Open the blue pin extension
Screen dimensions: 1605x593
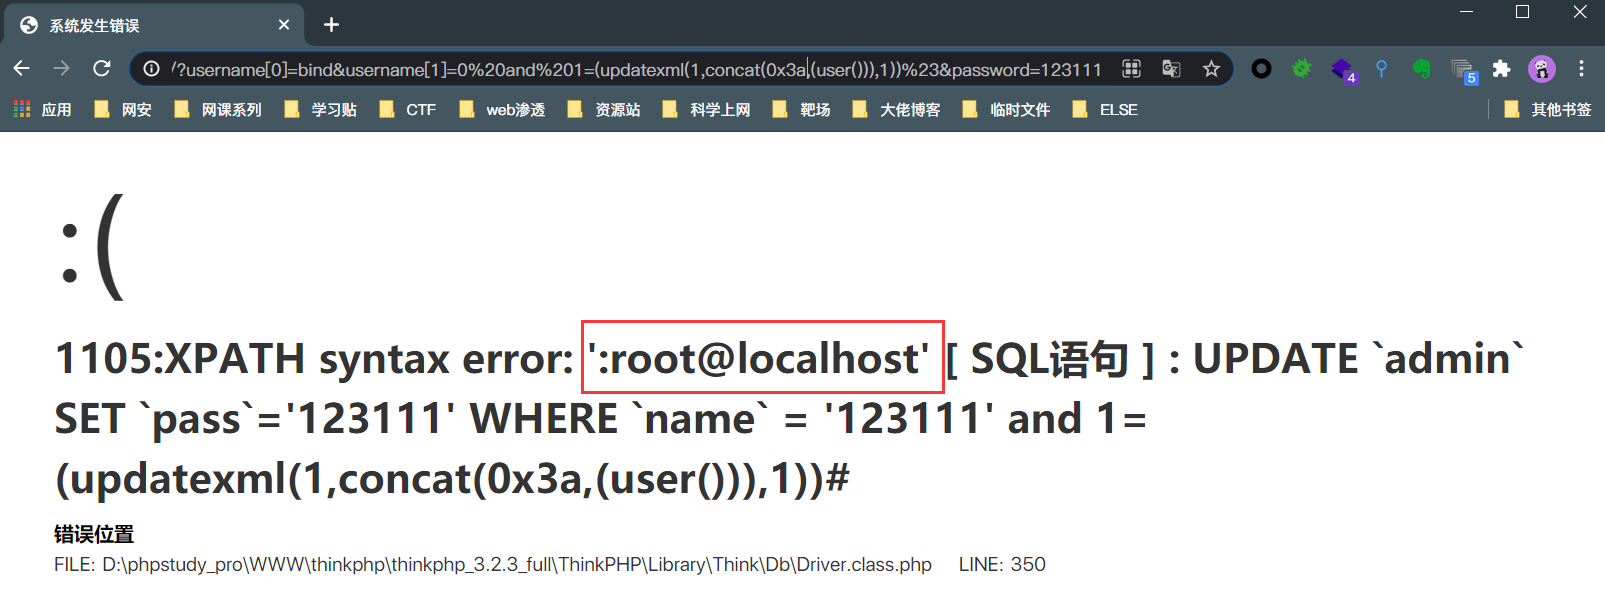(x=1381, y=68)
